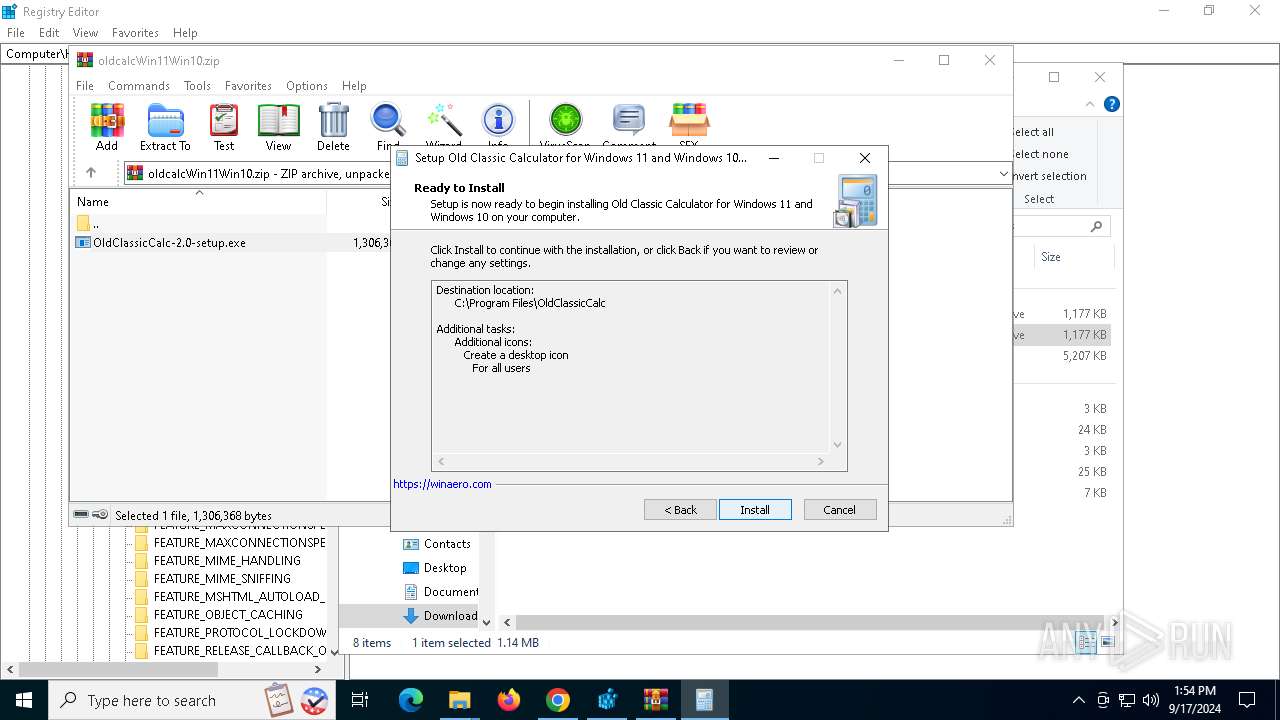Expand the WinRAR address bar dropdown
Screen dimensions: 1280x720
coord(1004,173)
